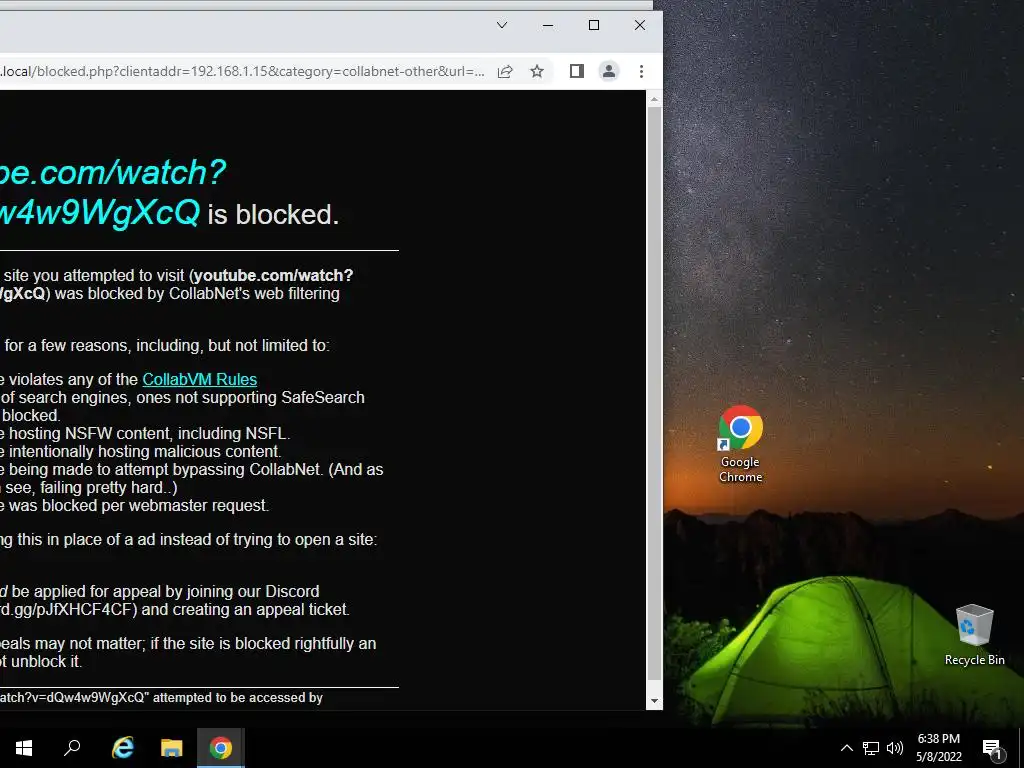Click bold 'youtube.com/watch?' text in paragraph
Screen dimensions: 1024x768
pos(273,276)
